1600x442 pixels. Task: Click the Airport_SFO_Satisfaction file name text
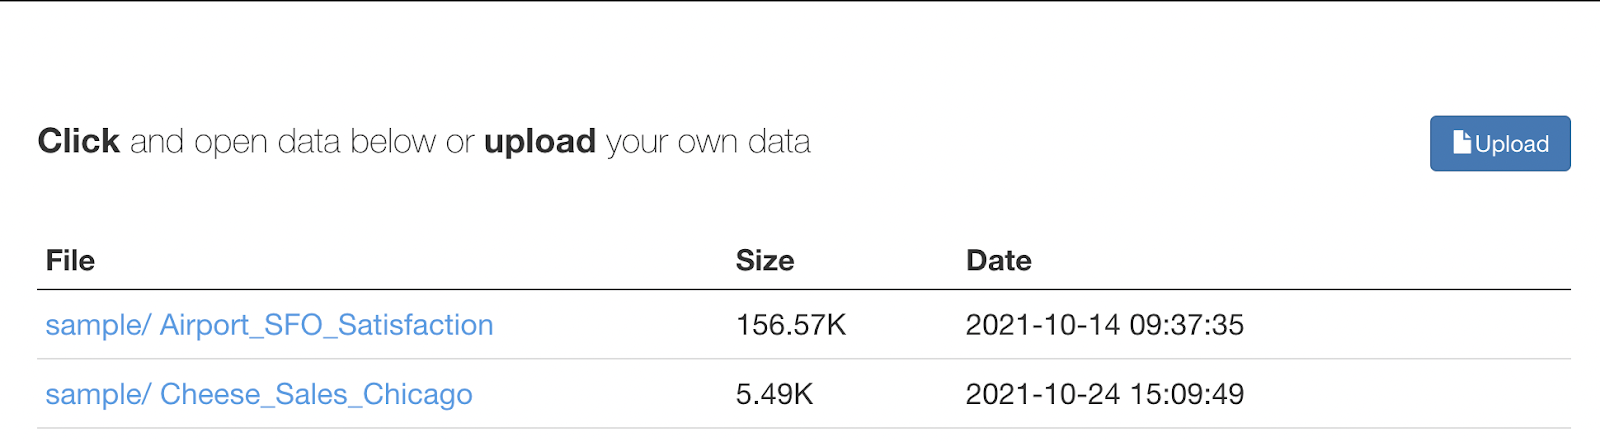click(327, 325)
